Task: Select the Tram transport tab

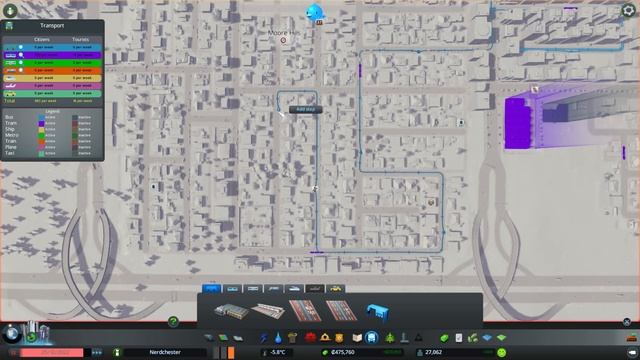Action: click(x=232, y=288)
